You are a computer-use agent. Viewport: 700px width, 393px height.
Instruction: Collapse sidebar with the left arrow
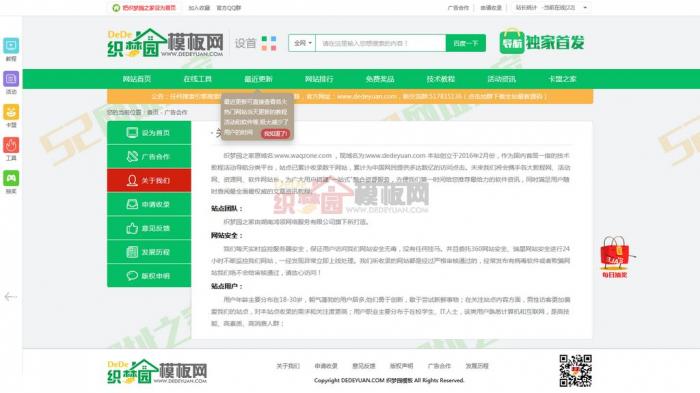(x=11, y=297)
